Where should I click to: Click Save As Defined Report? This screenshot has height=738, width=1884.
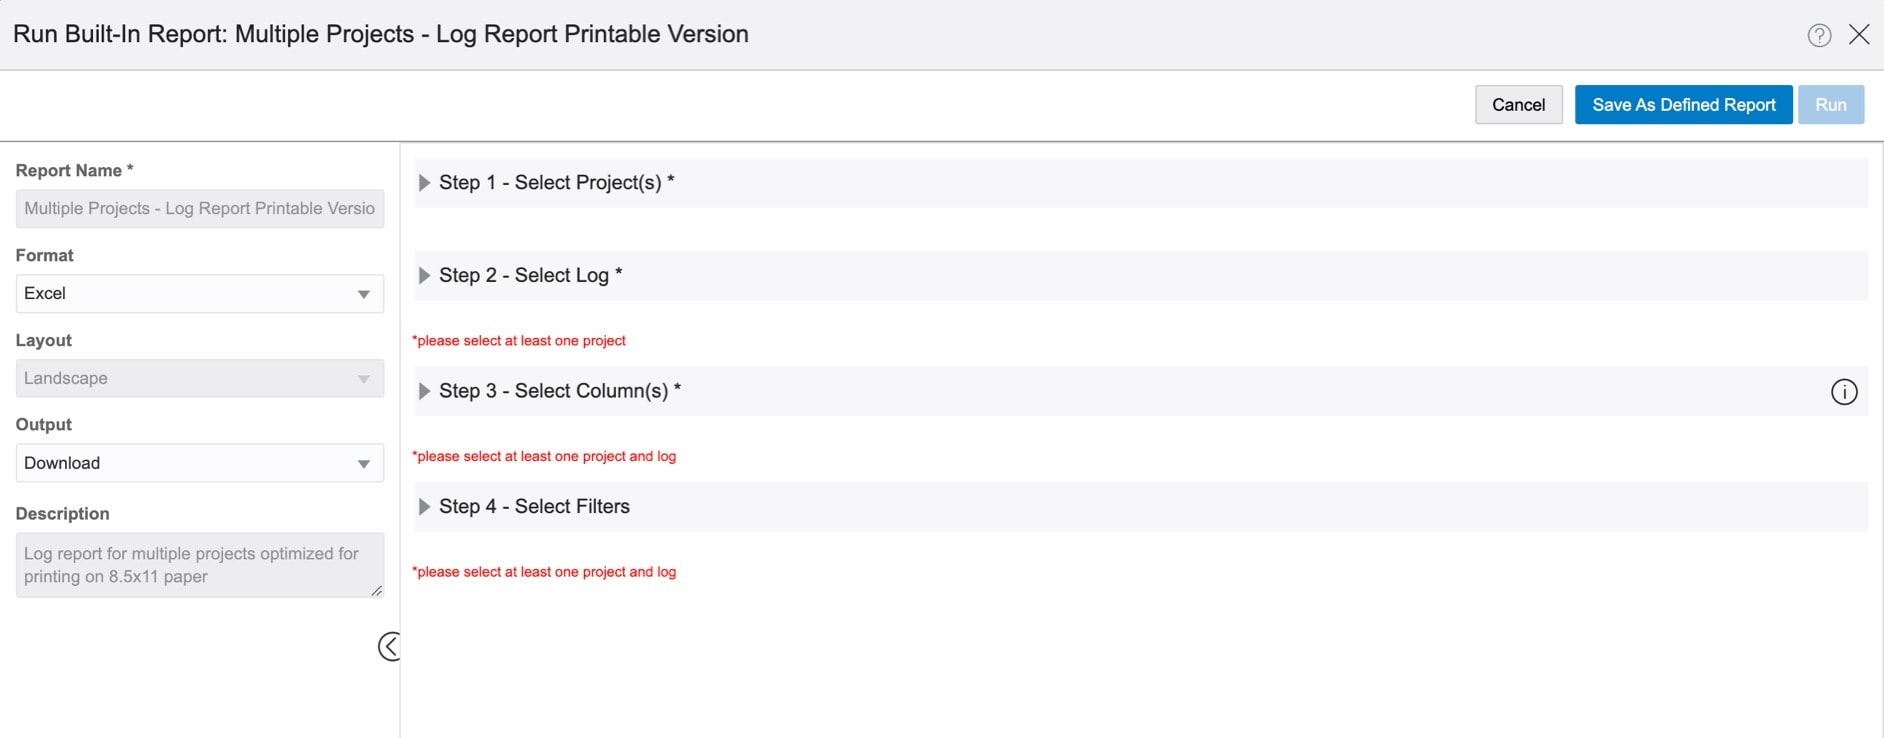[1683, 105]
